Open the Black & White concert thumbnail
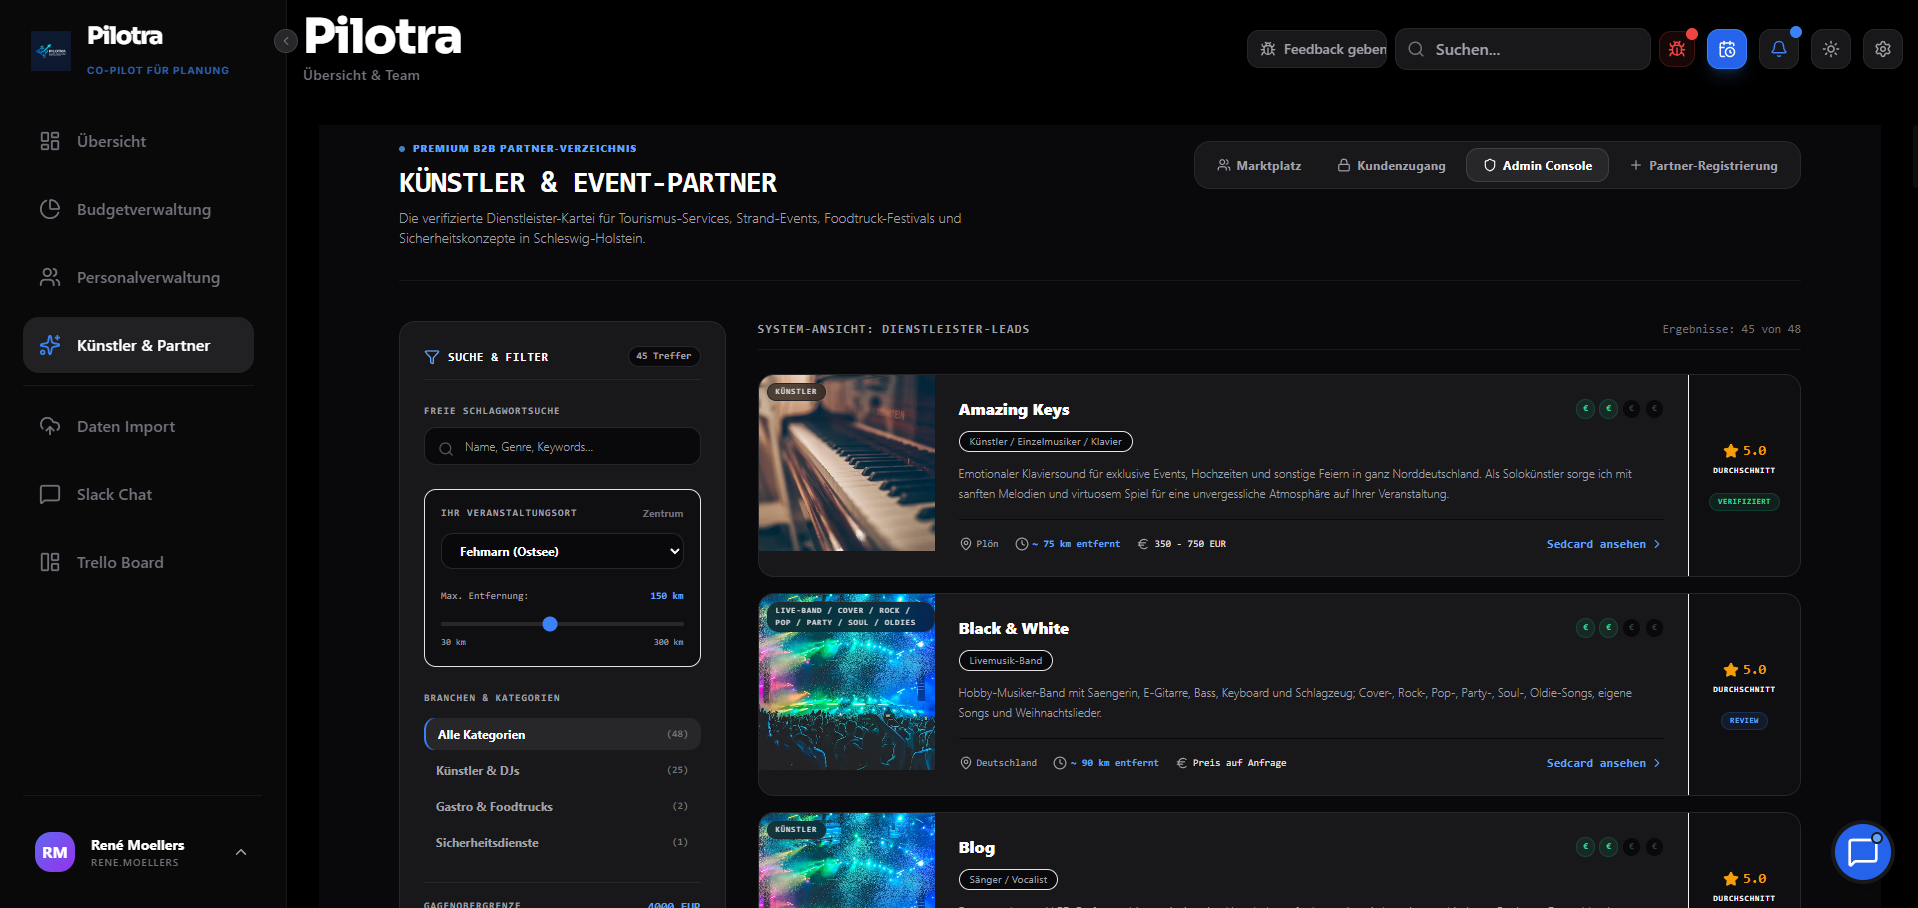 (x=847, y=682)
